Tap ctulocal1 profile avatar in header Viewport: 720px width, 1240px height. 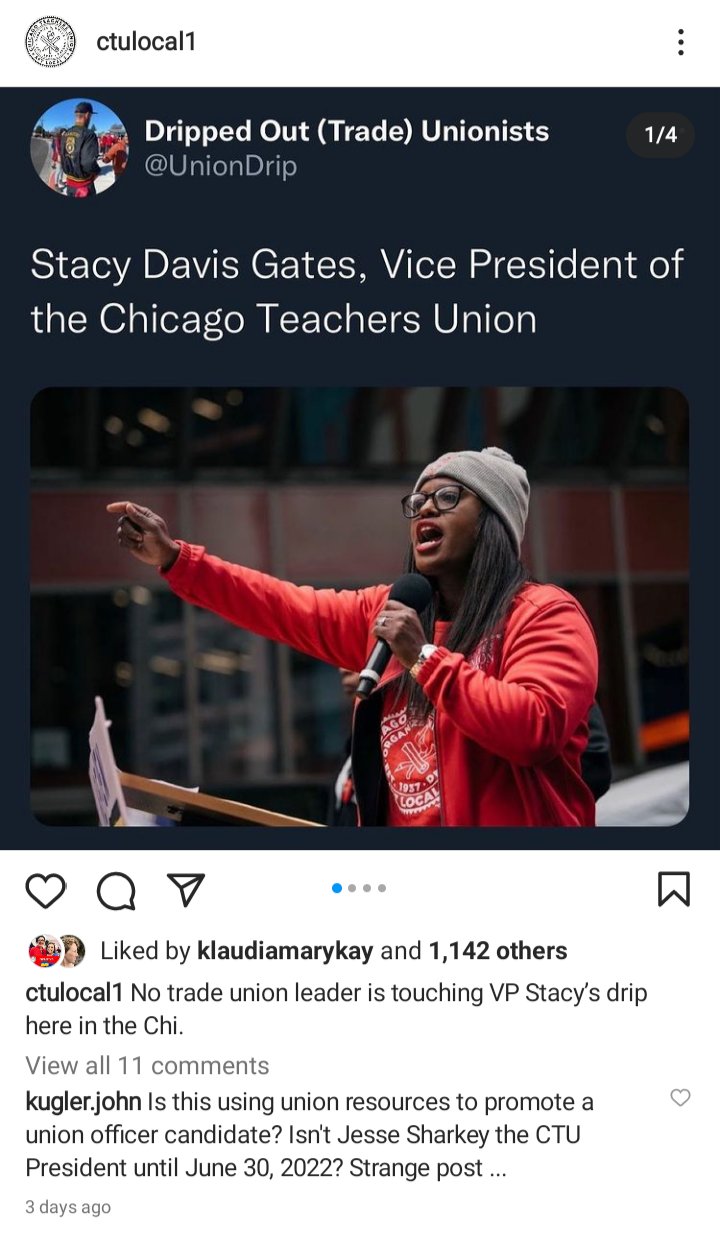pyautogui.click(x=50, y=42)
